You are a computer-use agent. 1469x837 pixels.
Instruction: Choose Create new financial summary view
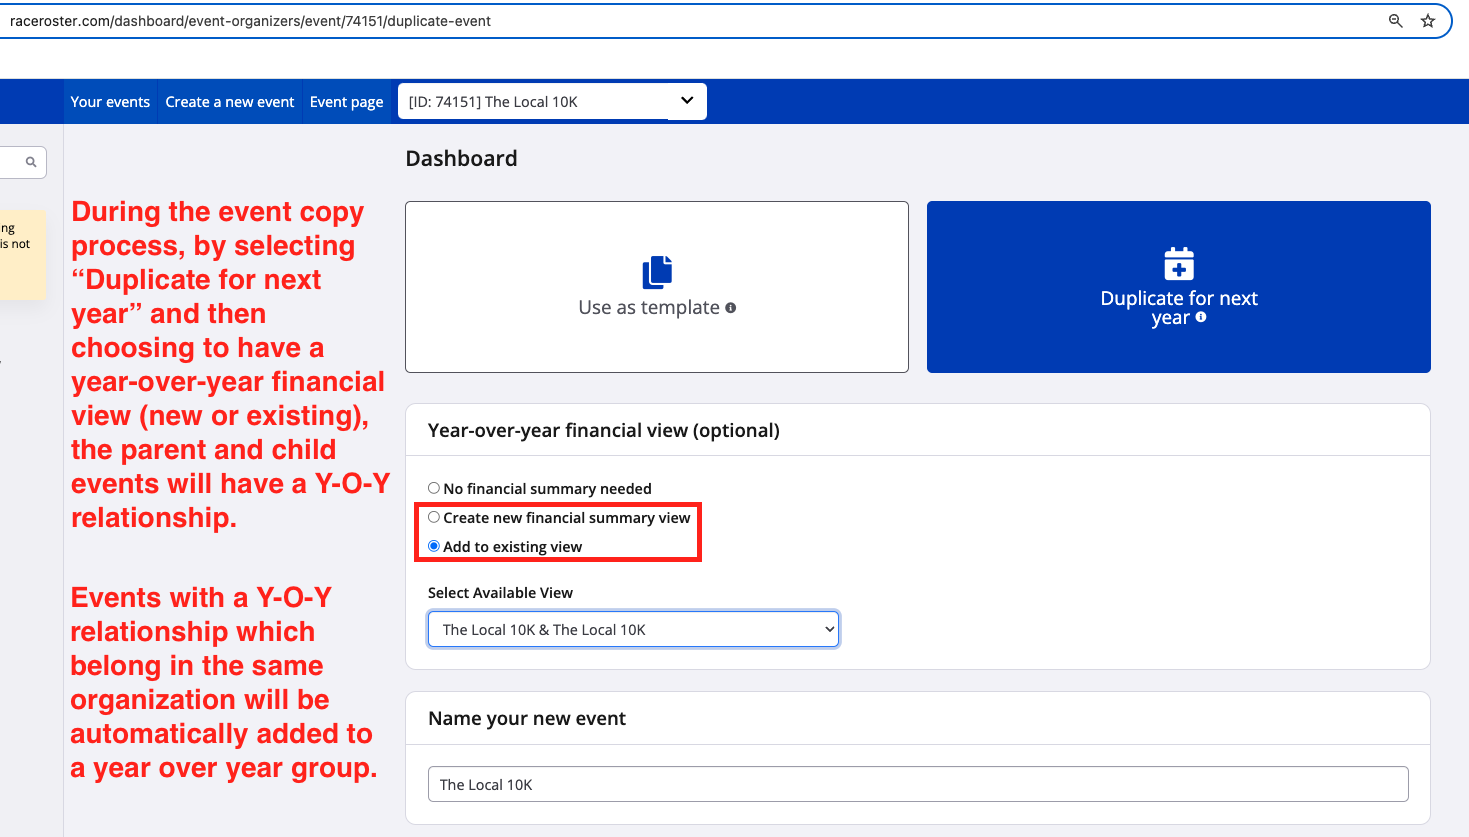click(x=434, y=517)
